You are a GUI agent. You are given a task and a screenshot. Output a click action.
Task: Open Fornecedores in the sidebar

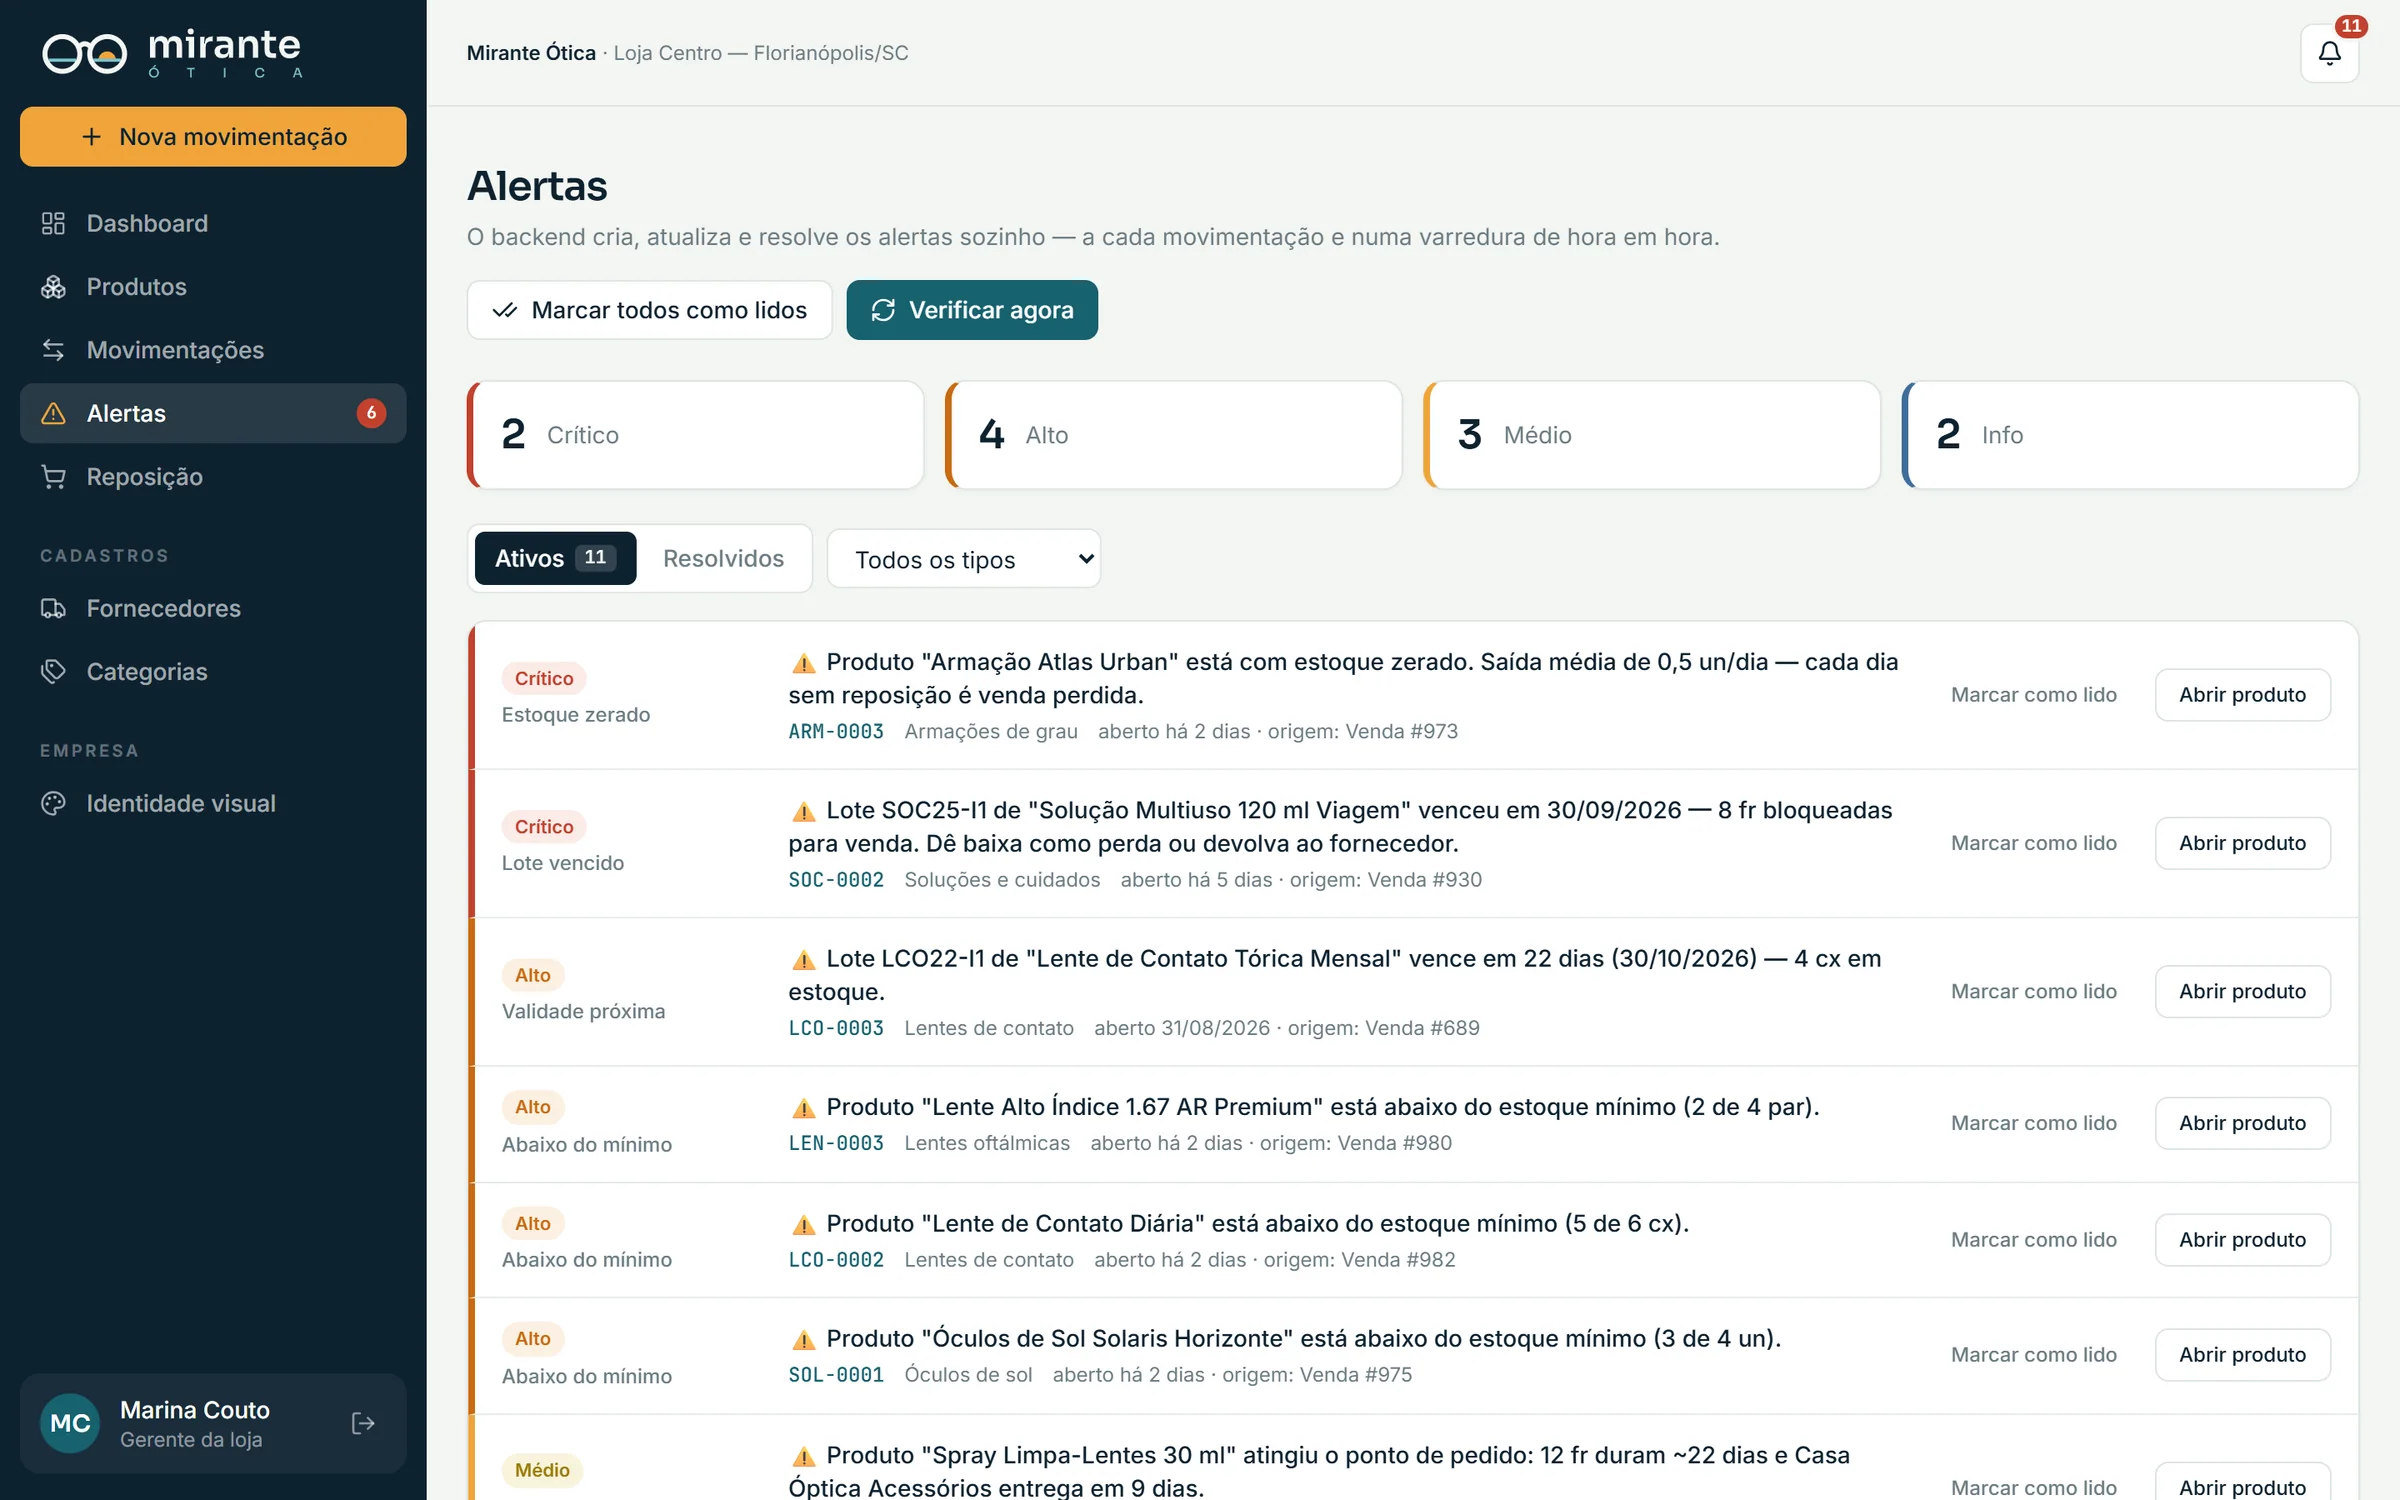(x=213, y=608)
